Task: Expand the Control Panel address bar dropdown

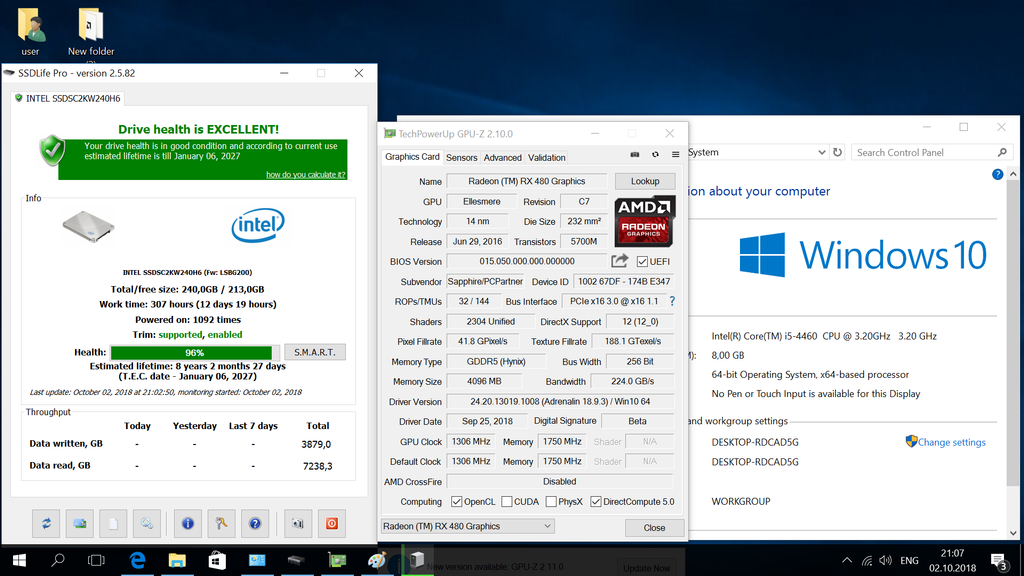Action: (822, 153)
